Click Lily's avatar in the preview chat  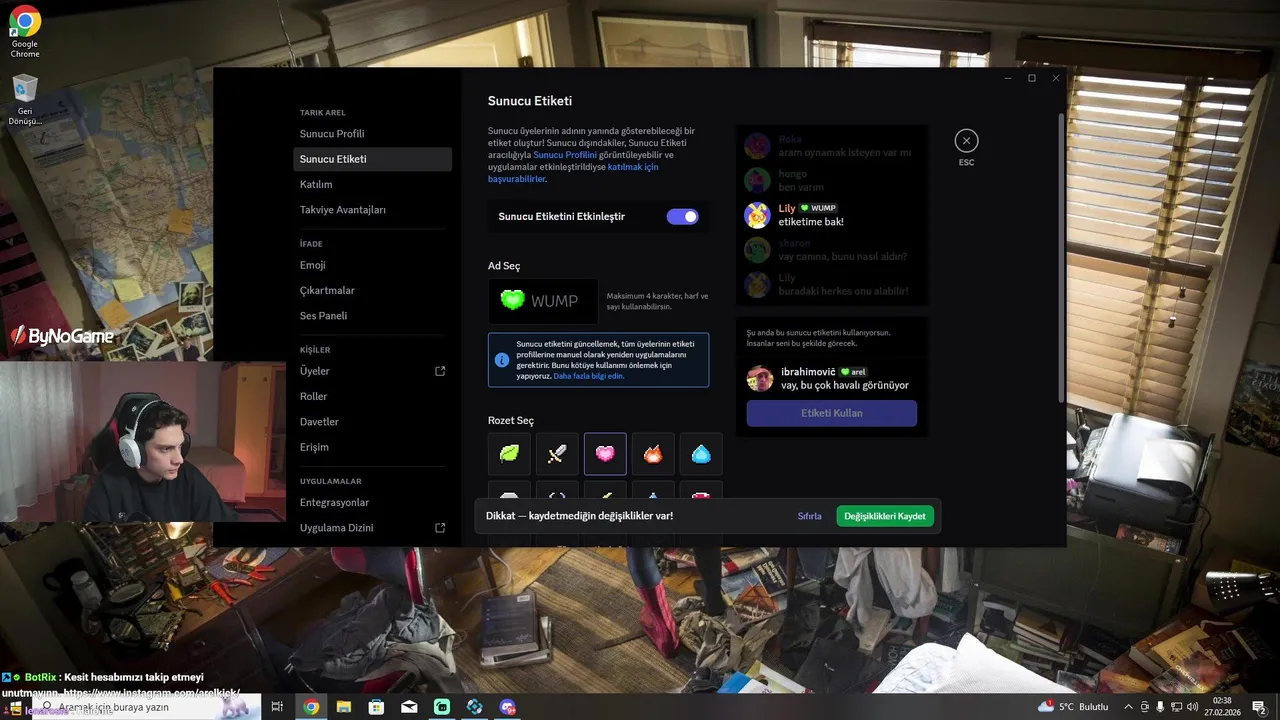coord(757,215)
